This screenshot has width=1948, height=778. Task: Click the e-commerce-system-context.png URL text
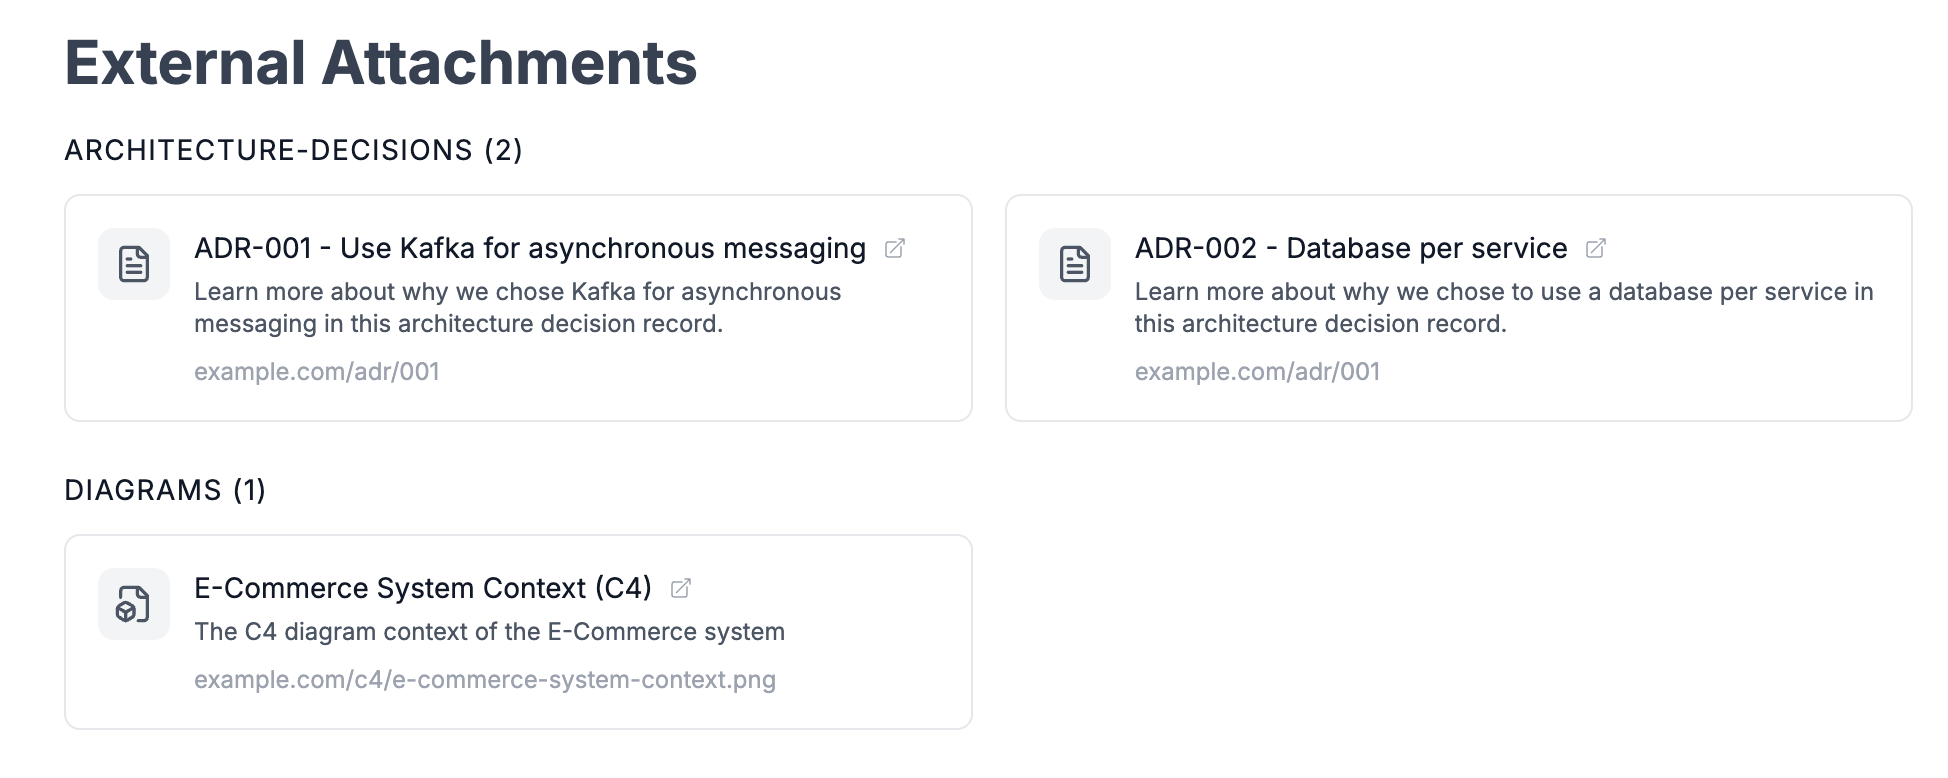point(486,678)
